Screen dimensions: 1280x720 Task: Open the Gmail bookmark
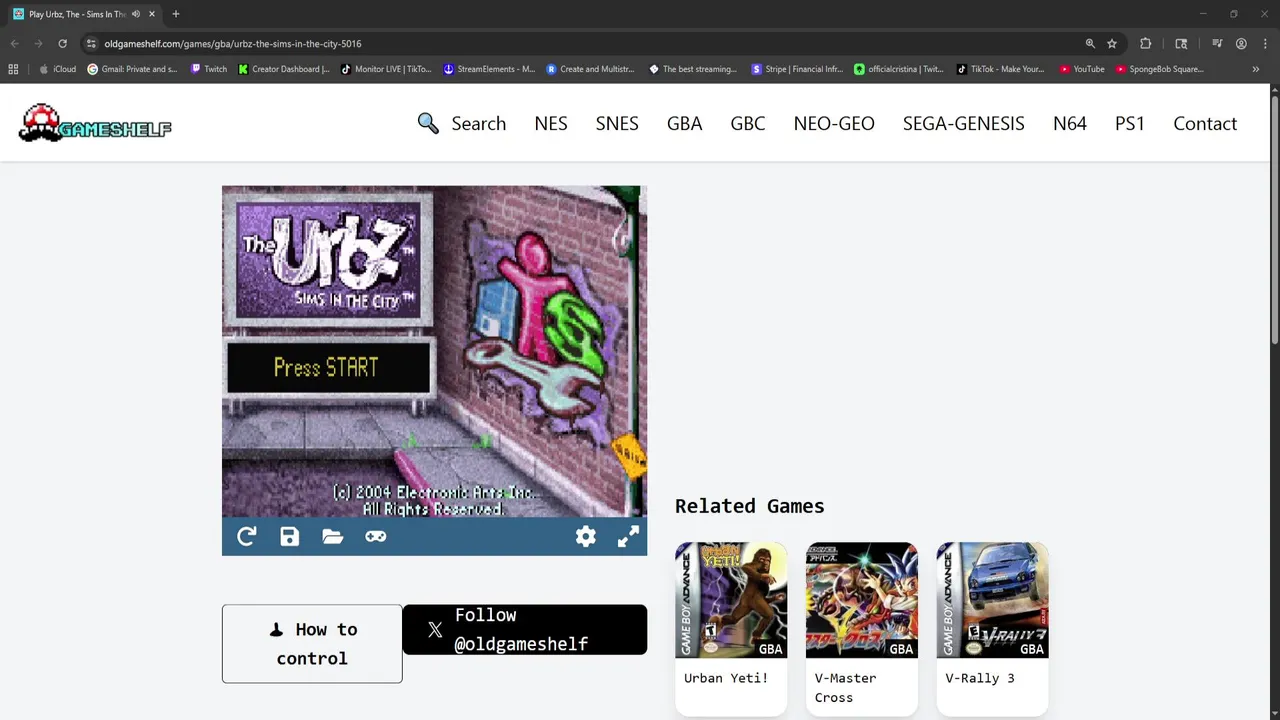point(133,69)
